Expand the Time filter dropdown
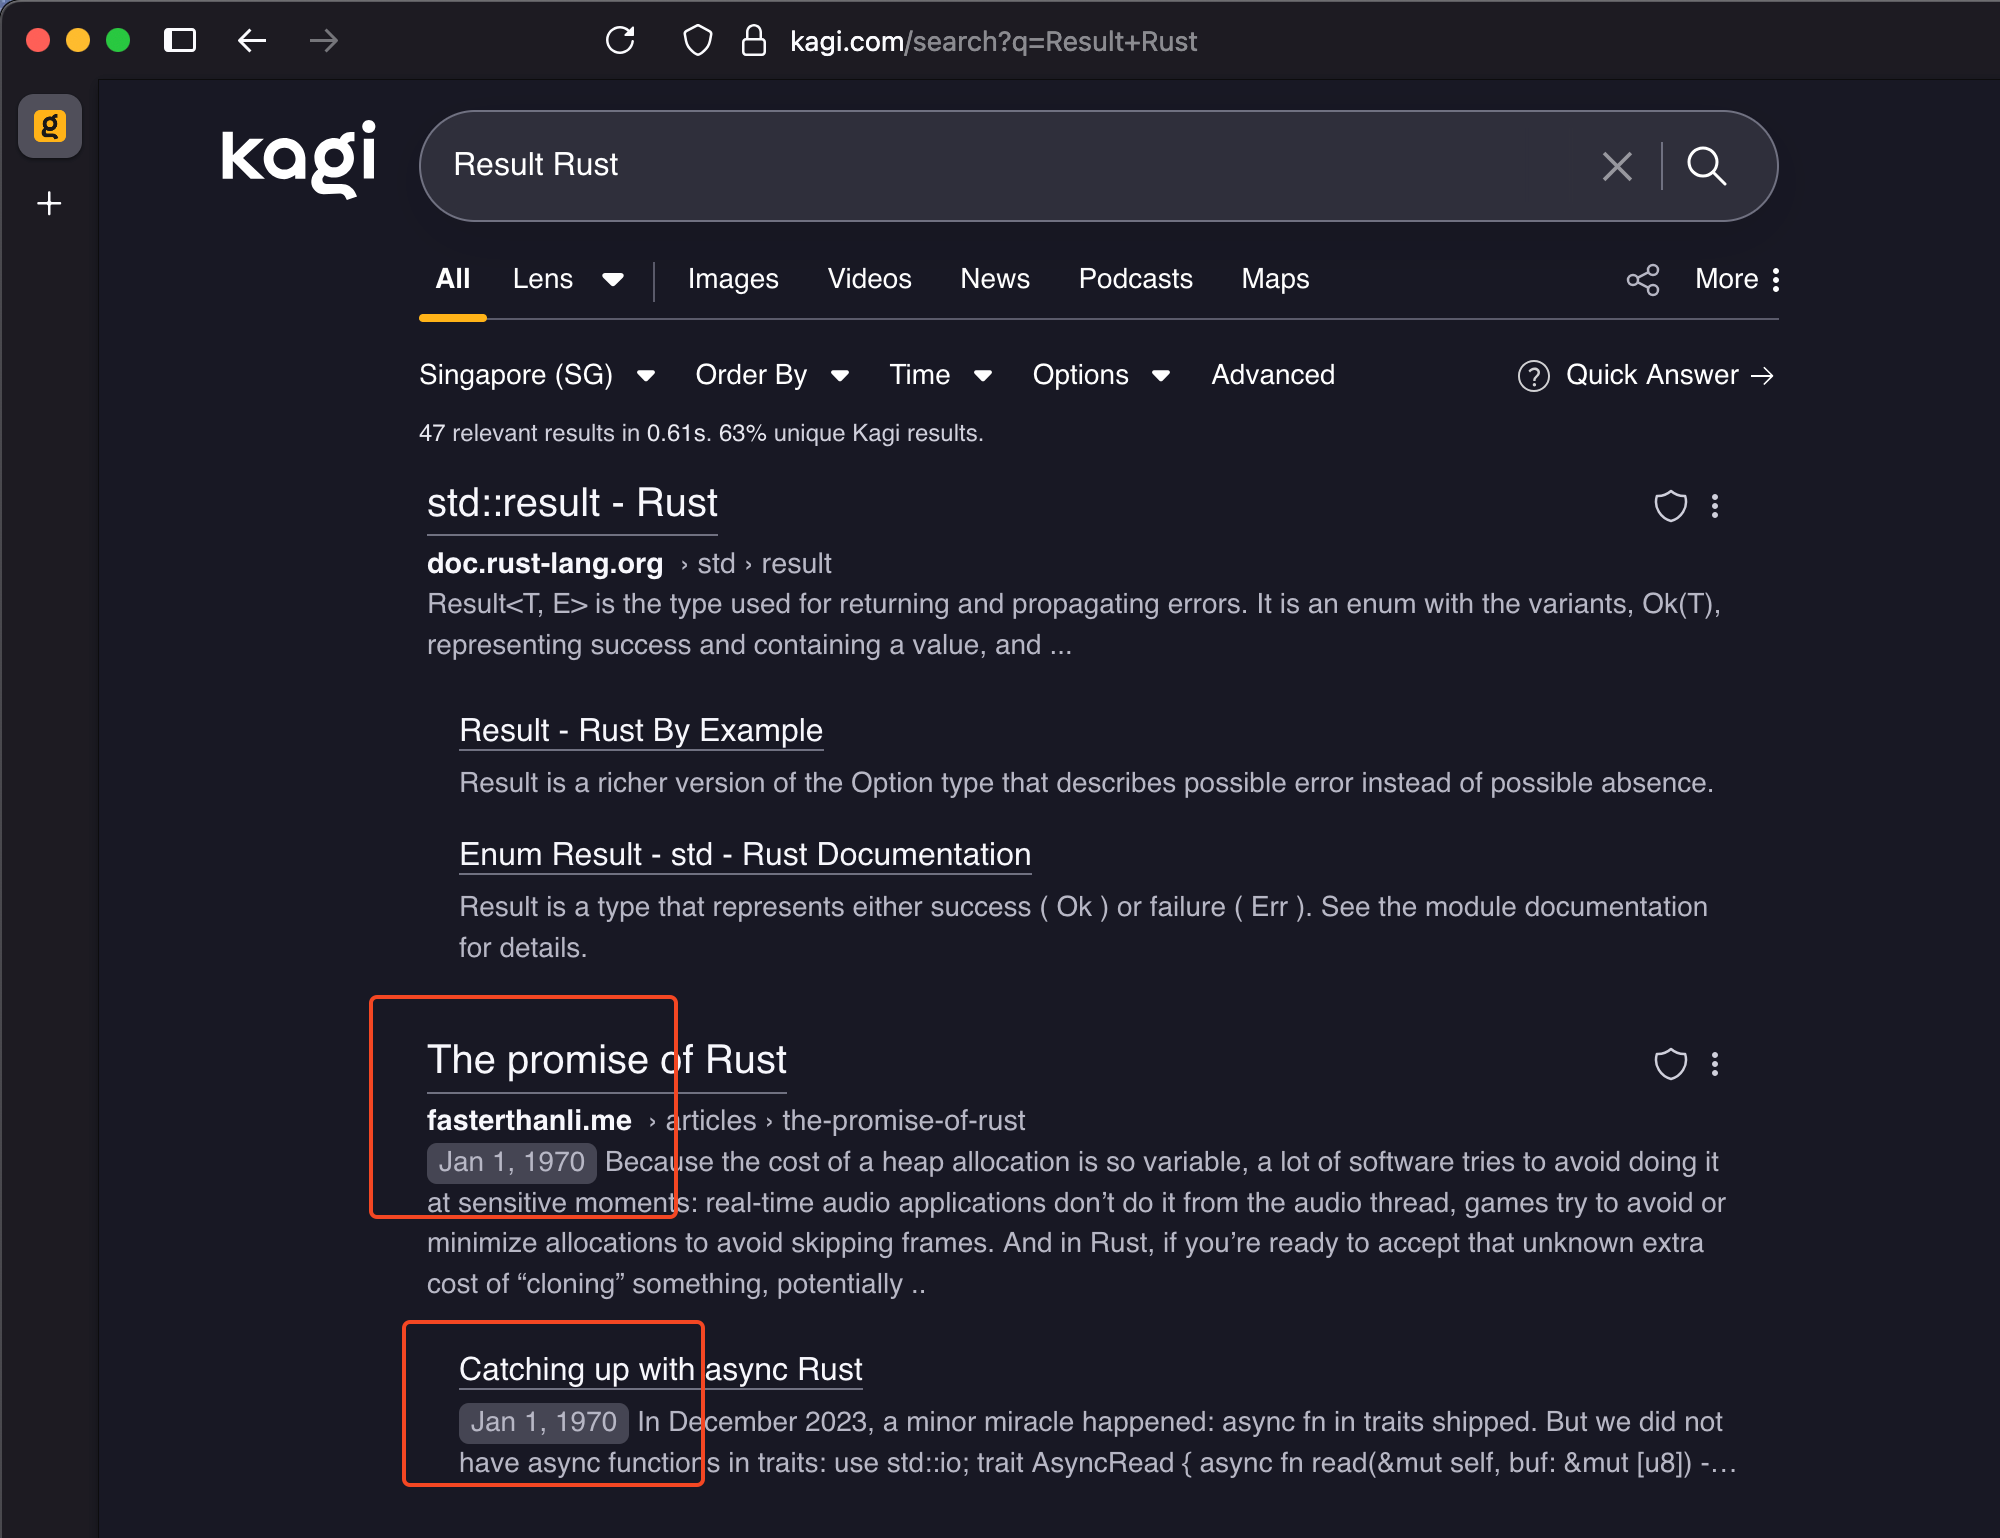The image size is (2000, 1538). (x=940, y=375)
